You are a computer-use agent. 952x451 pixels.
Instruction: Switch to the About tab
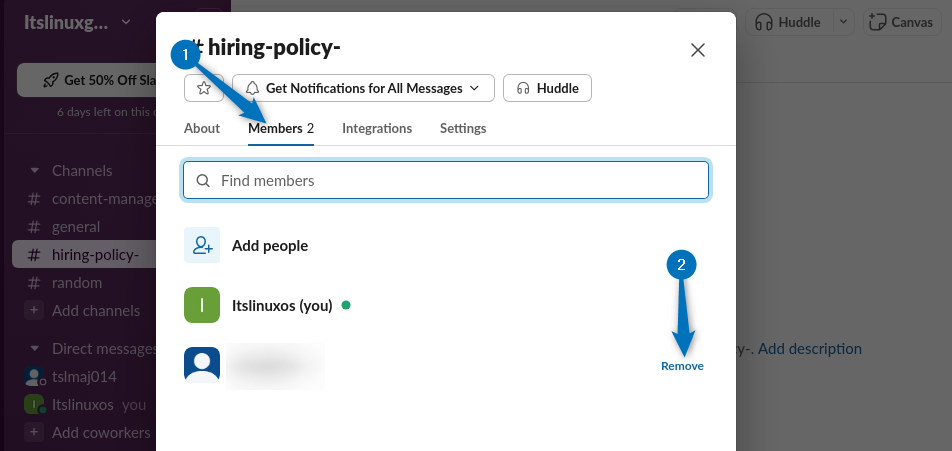click(x=202, y=128)
